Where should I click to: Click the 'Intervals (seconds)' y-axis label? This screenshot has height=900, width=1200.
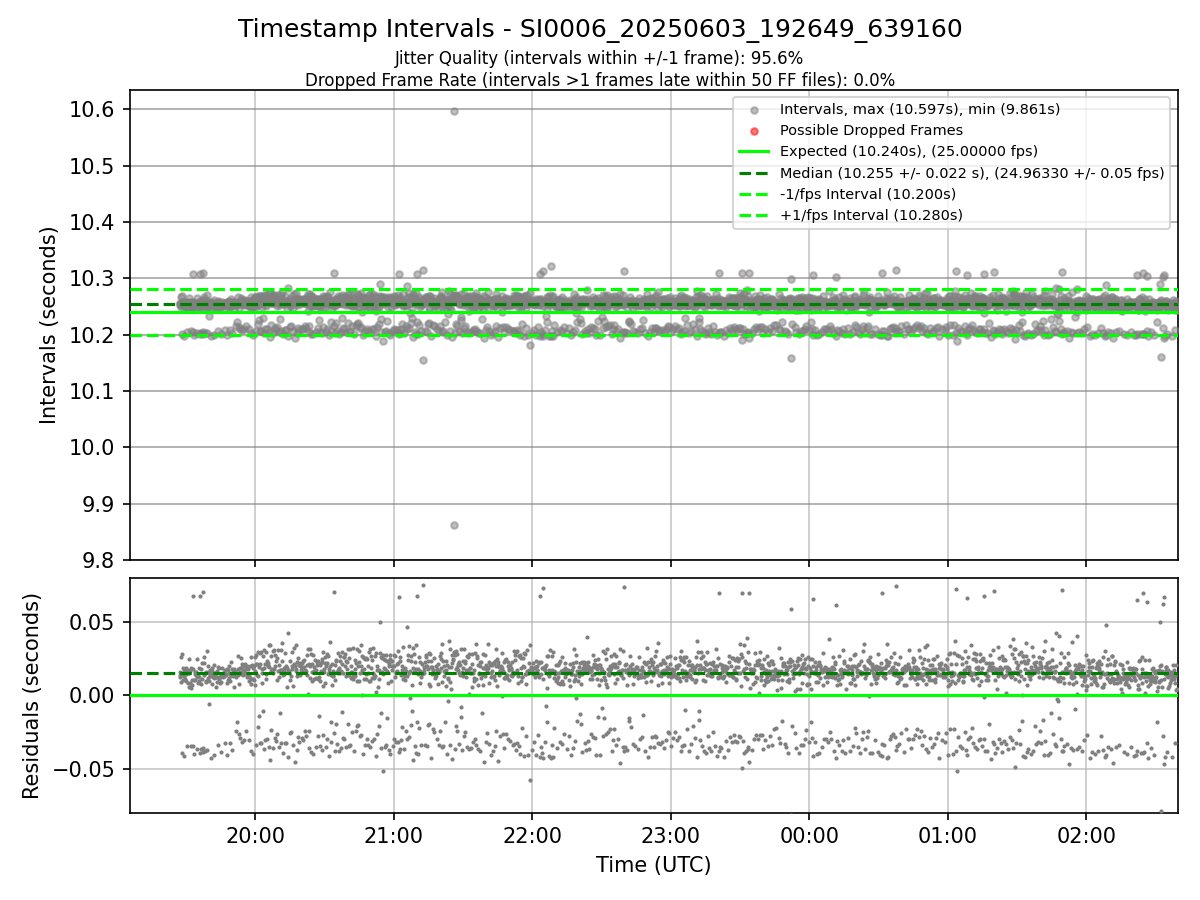tap(49, 325)
